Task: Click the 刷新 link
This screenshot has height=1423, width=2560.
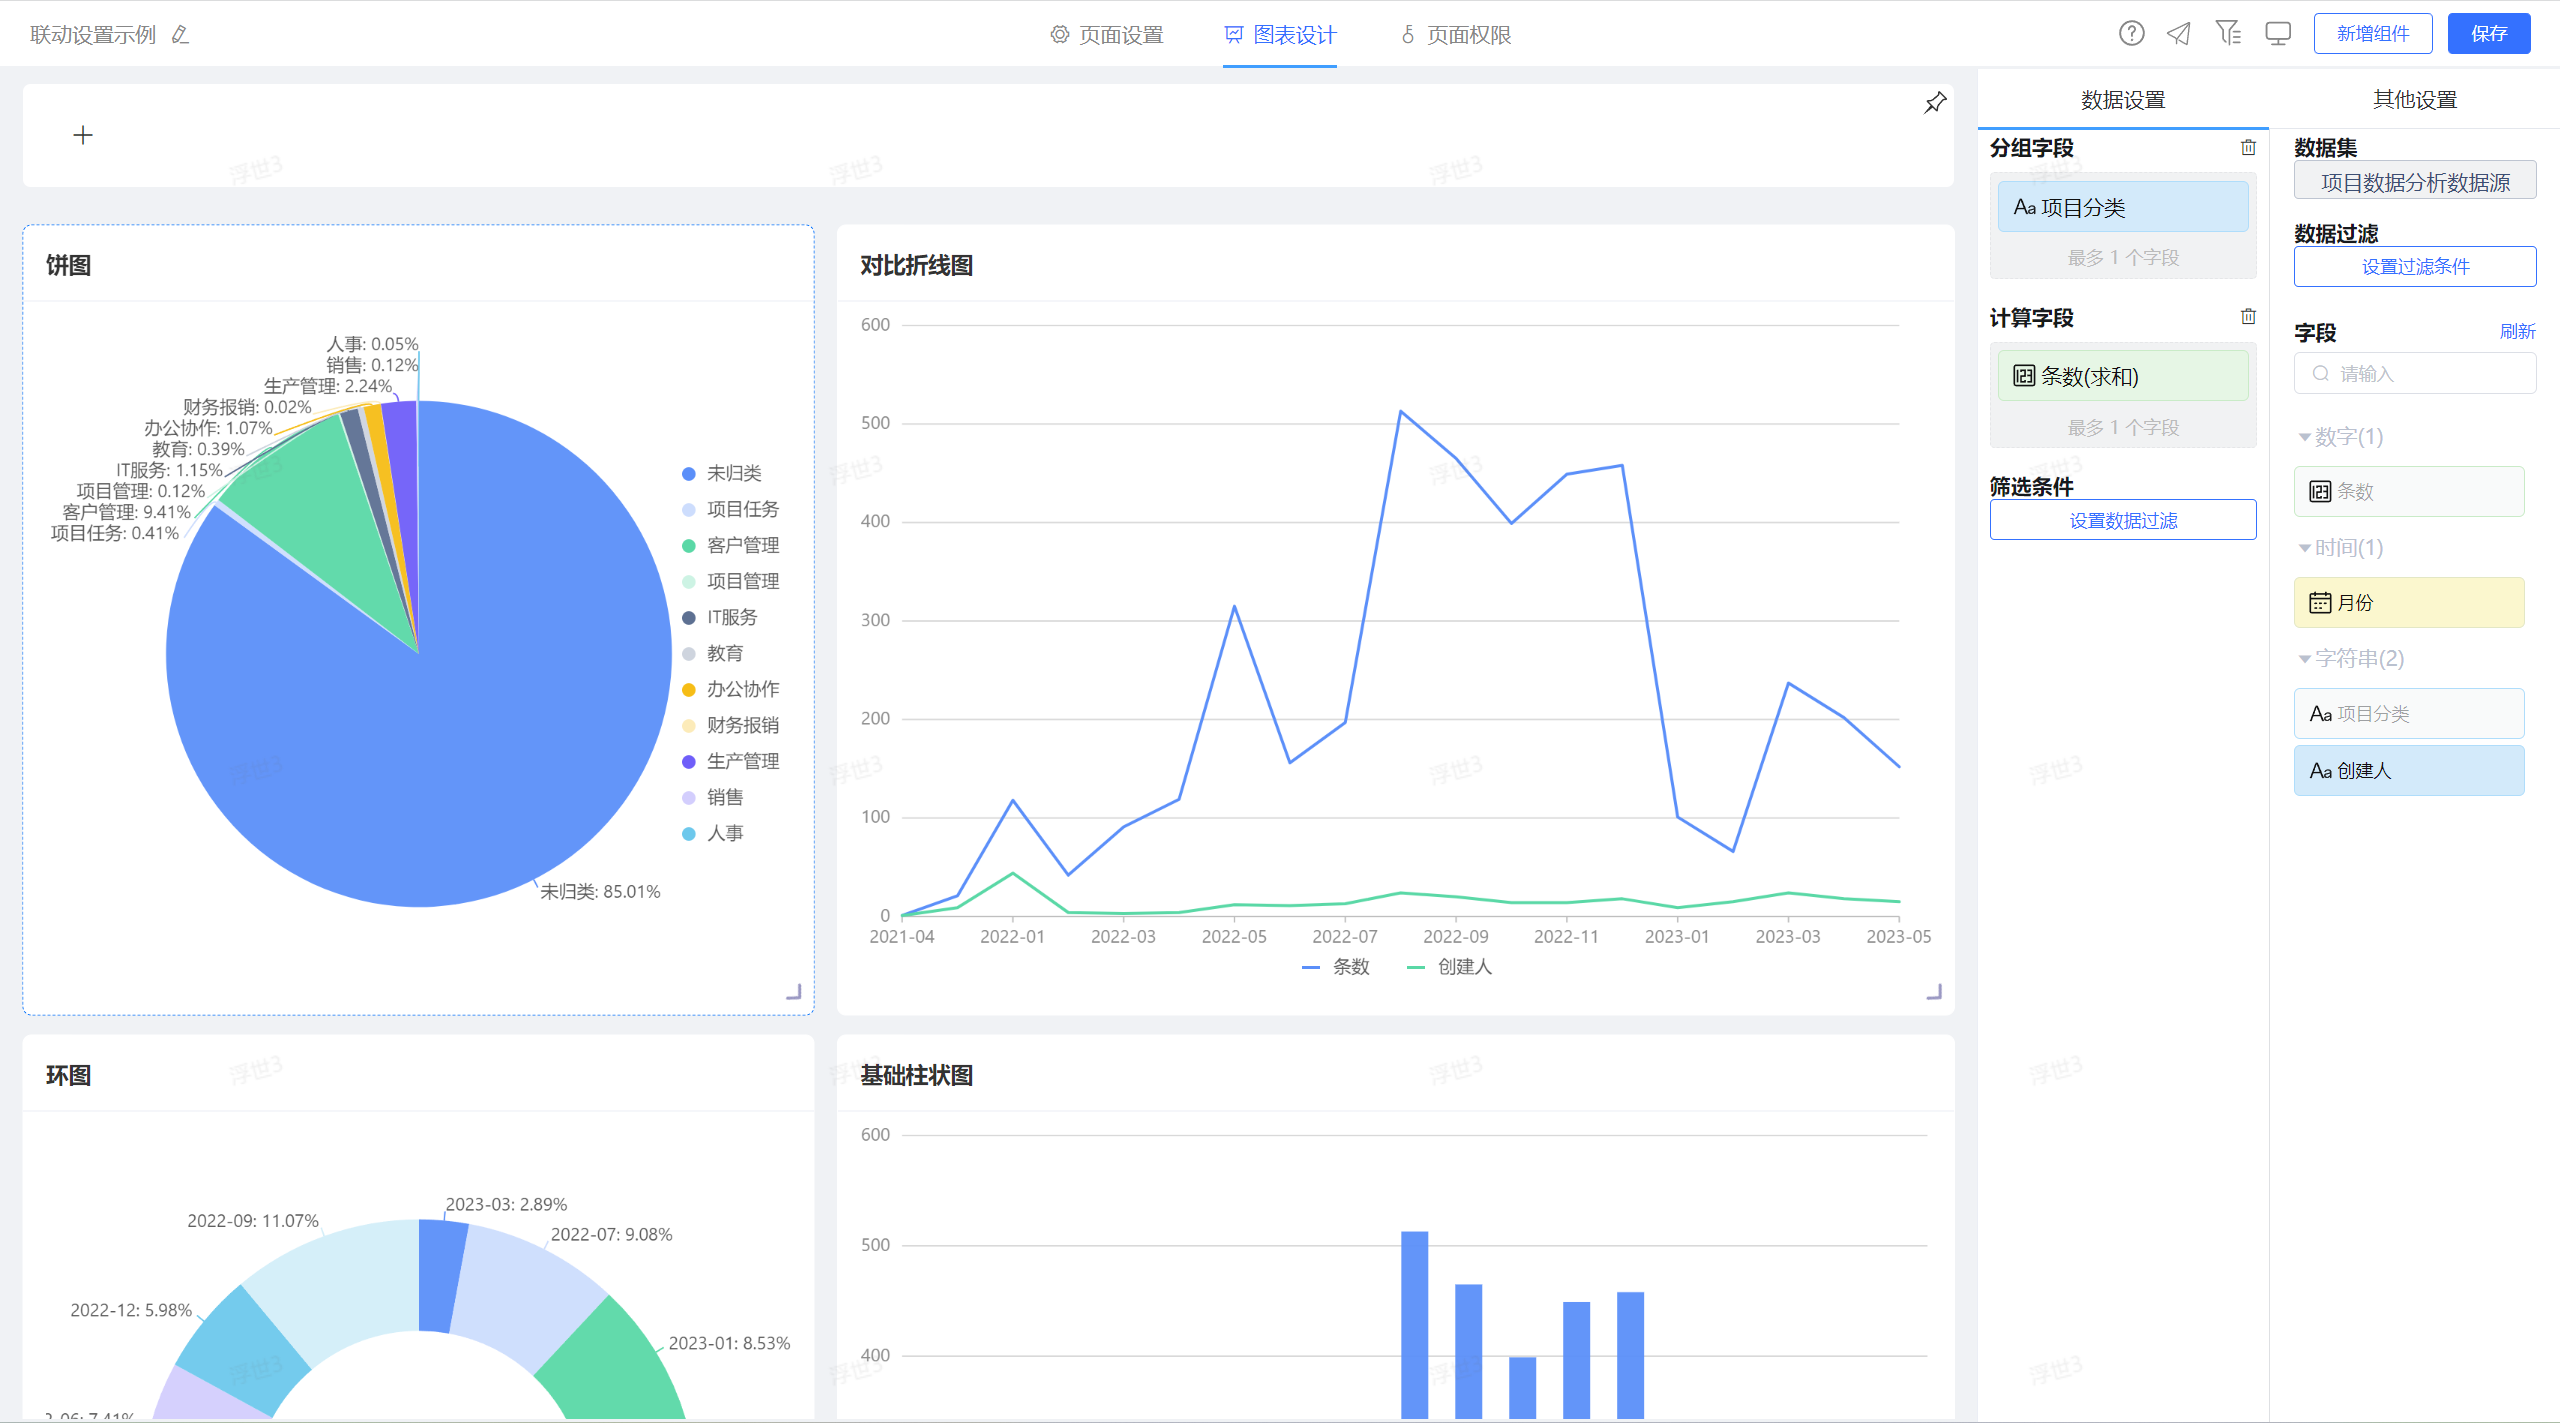Action: tap(2517, 331)
